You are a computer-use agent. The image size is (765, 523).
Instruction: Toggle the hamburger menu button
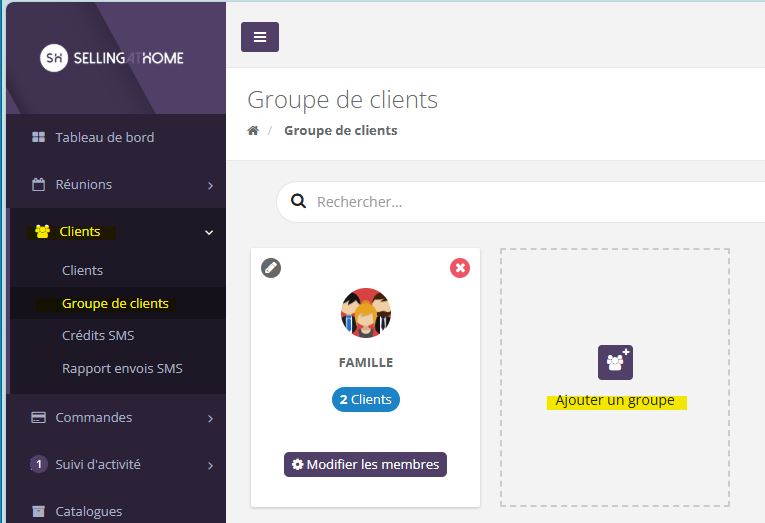(260, 37)
